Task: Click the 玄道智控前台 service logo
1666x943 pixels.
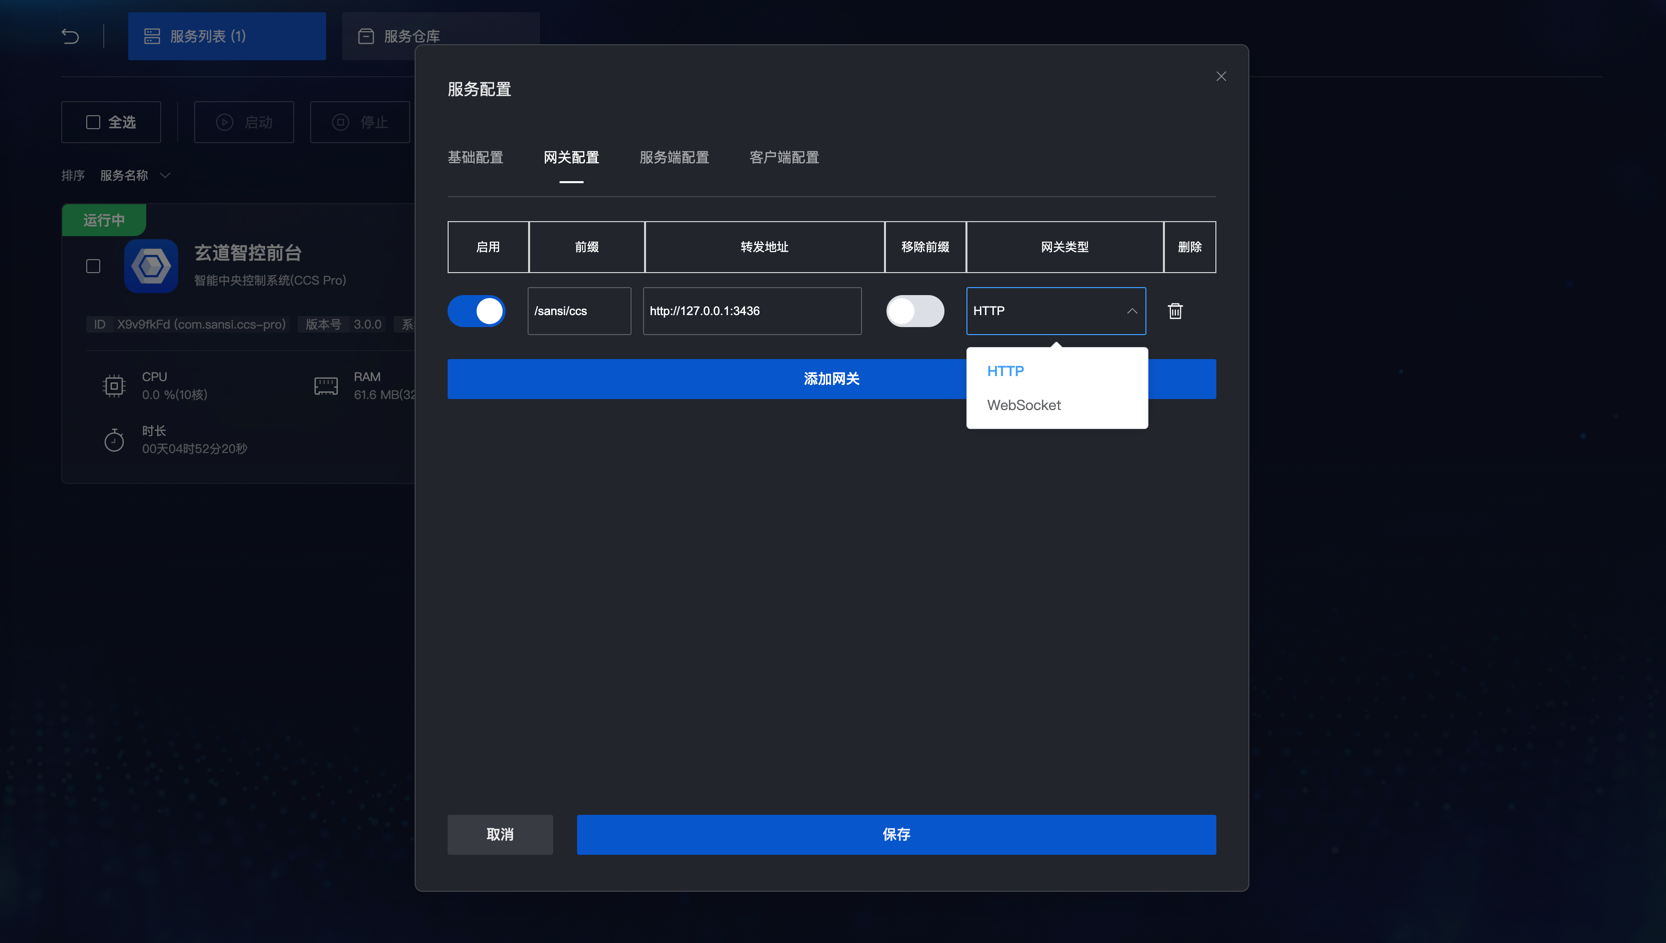Action: pos(151,266)
